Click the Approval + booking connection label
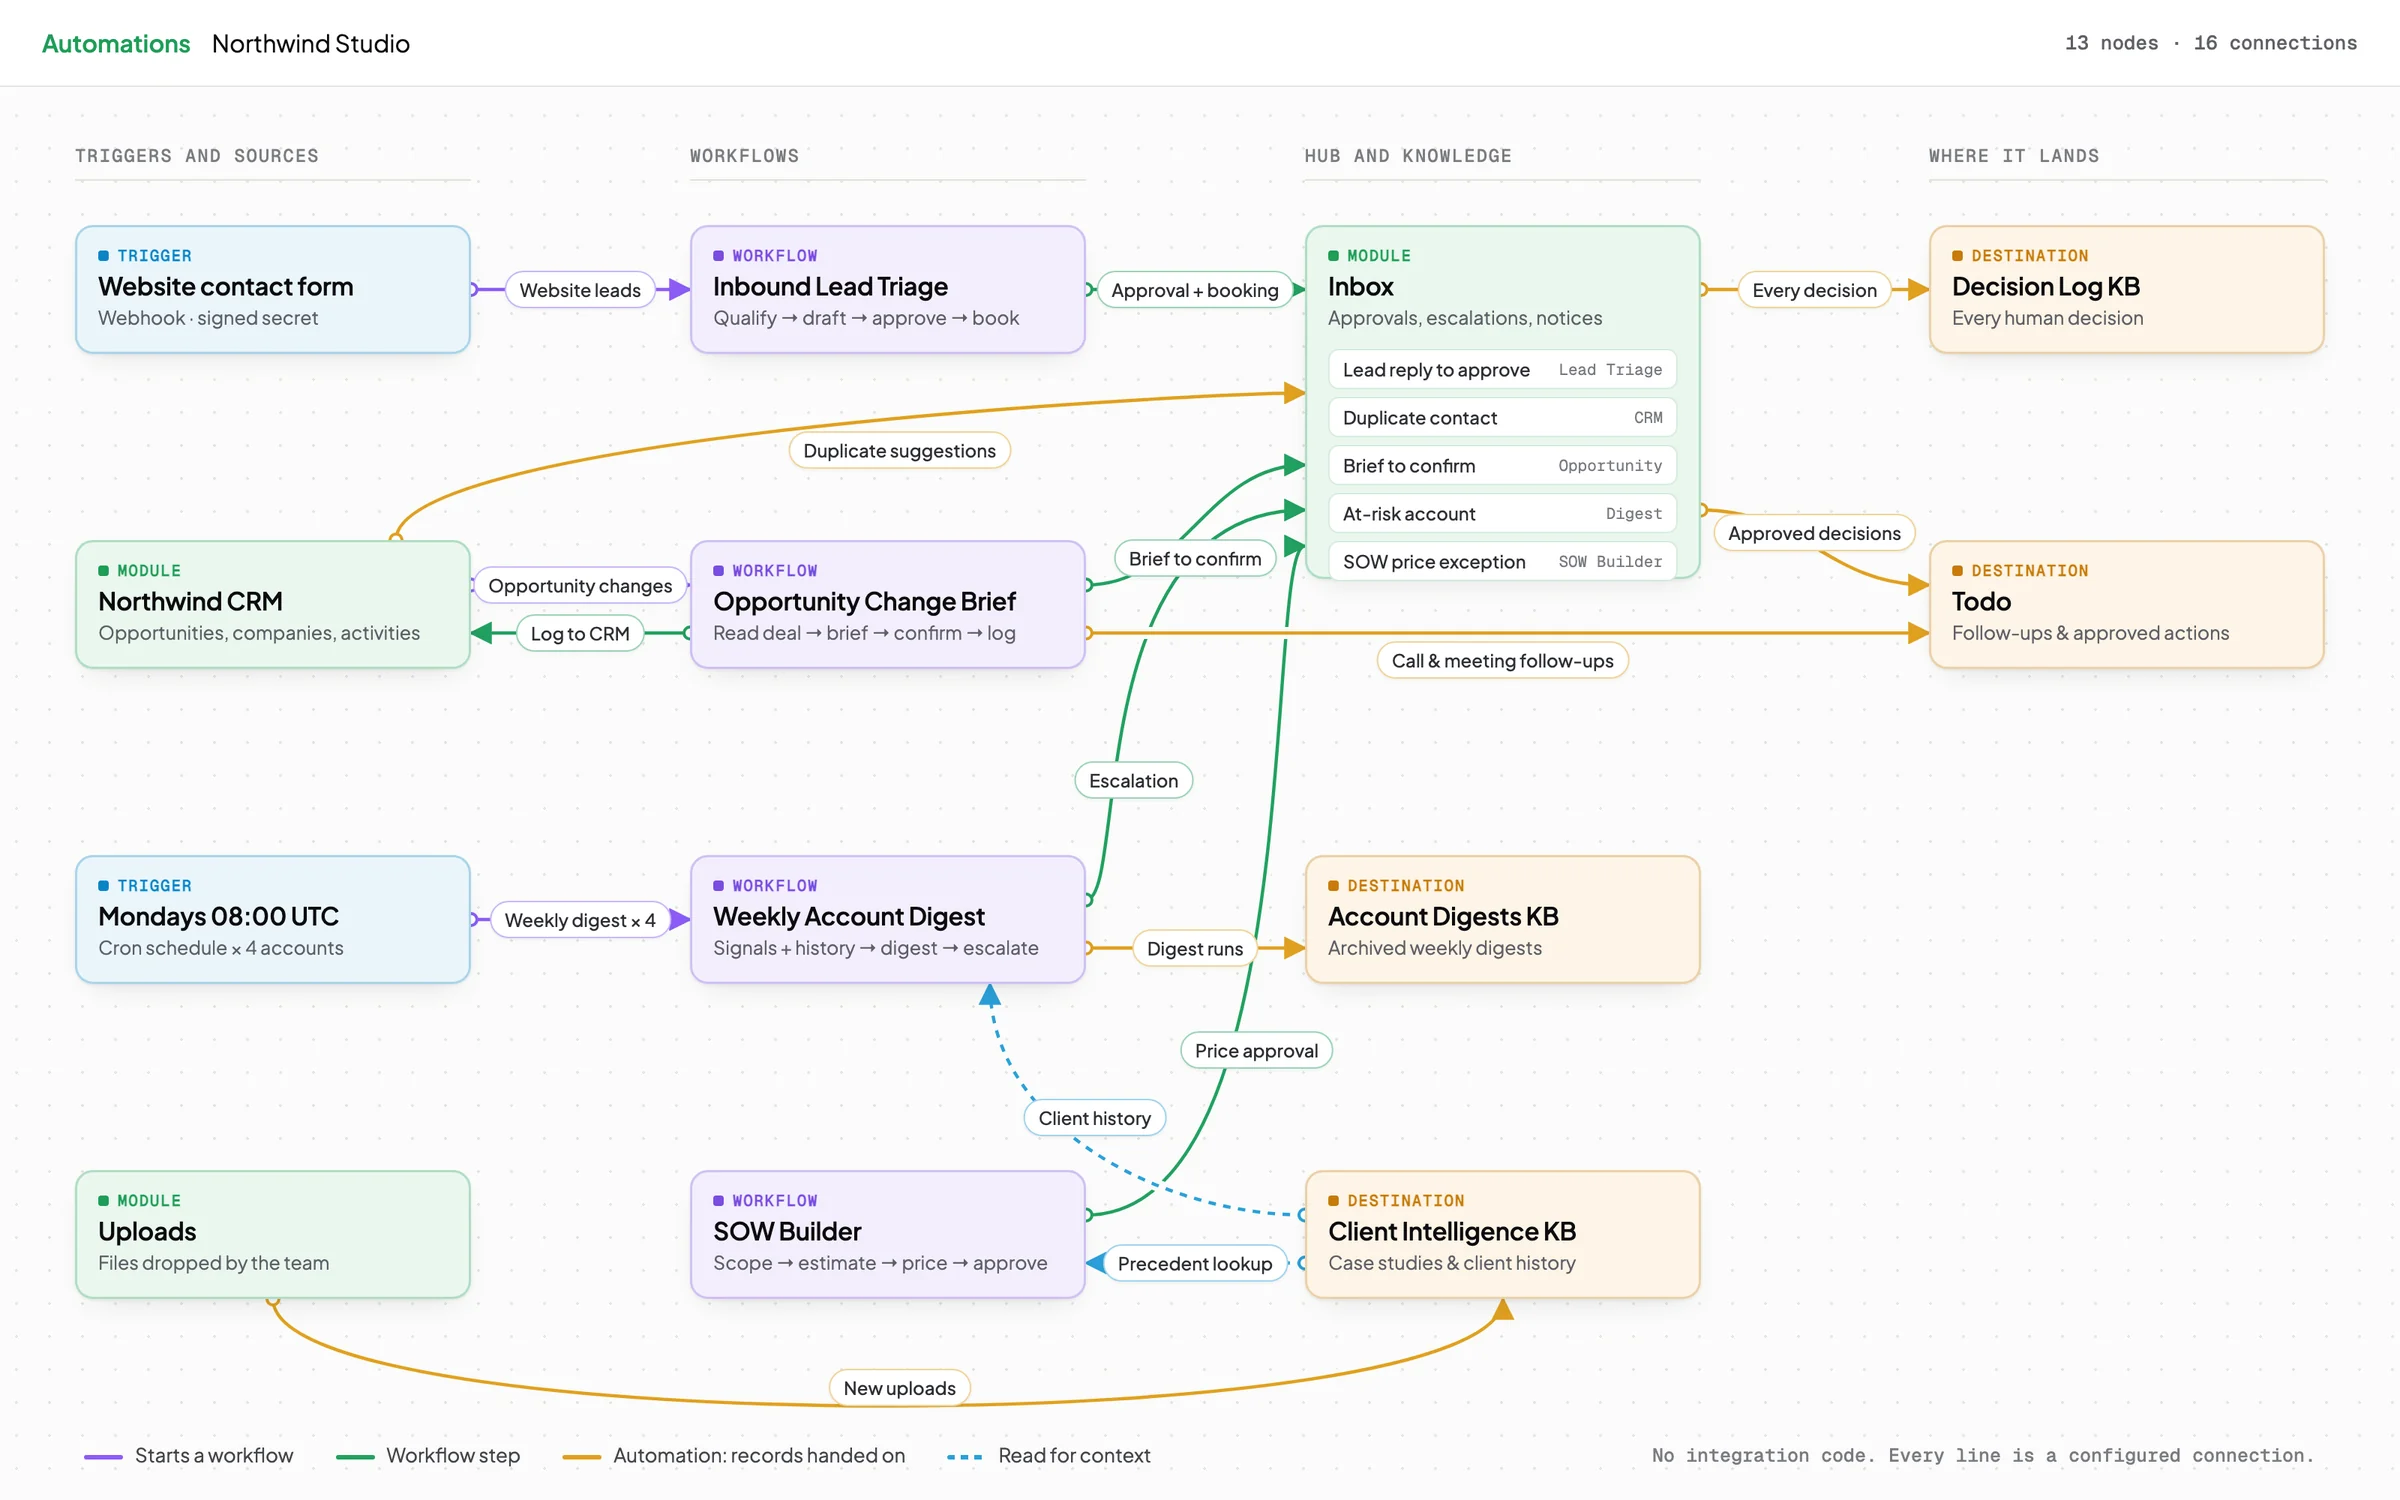 click(x=1195, y=290)
